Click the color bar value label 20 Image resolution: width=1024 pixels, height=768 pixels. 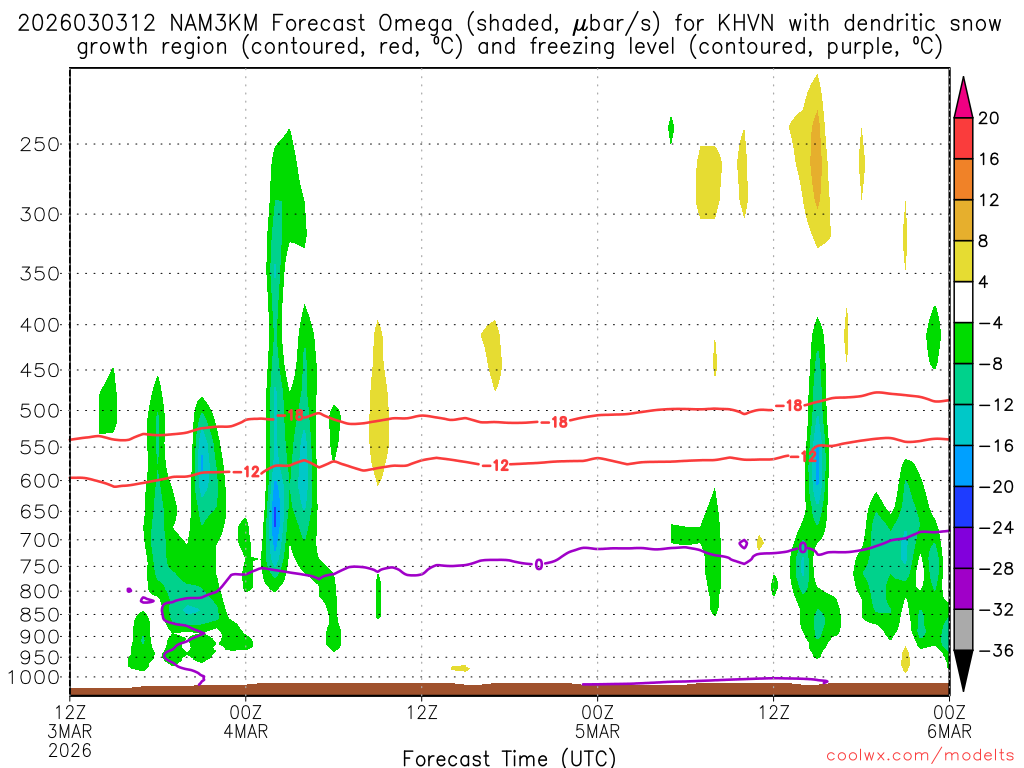click(989, 118)
